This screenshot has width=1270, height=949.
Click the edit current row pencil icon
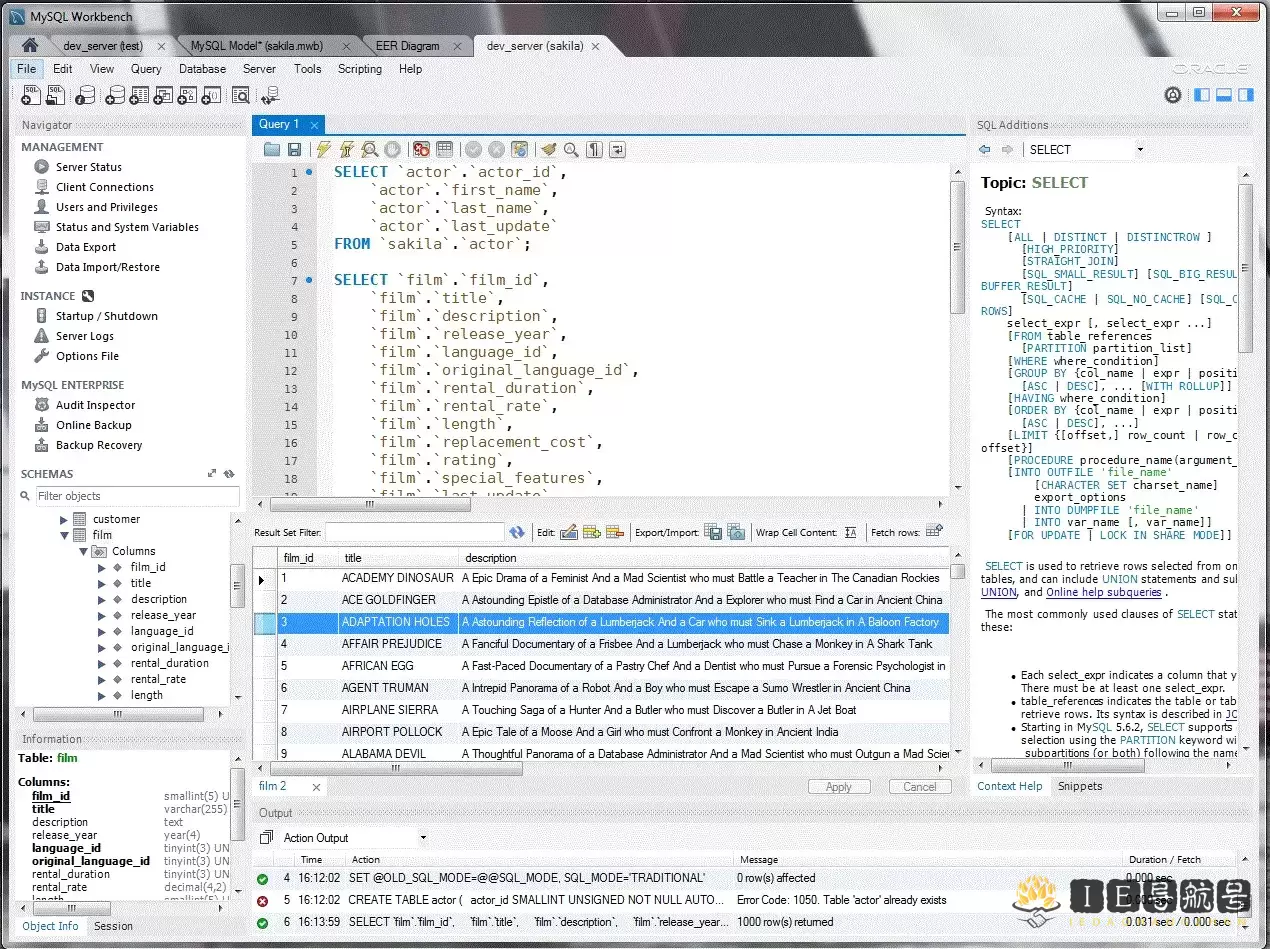click(568, 532)
